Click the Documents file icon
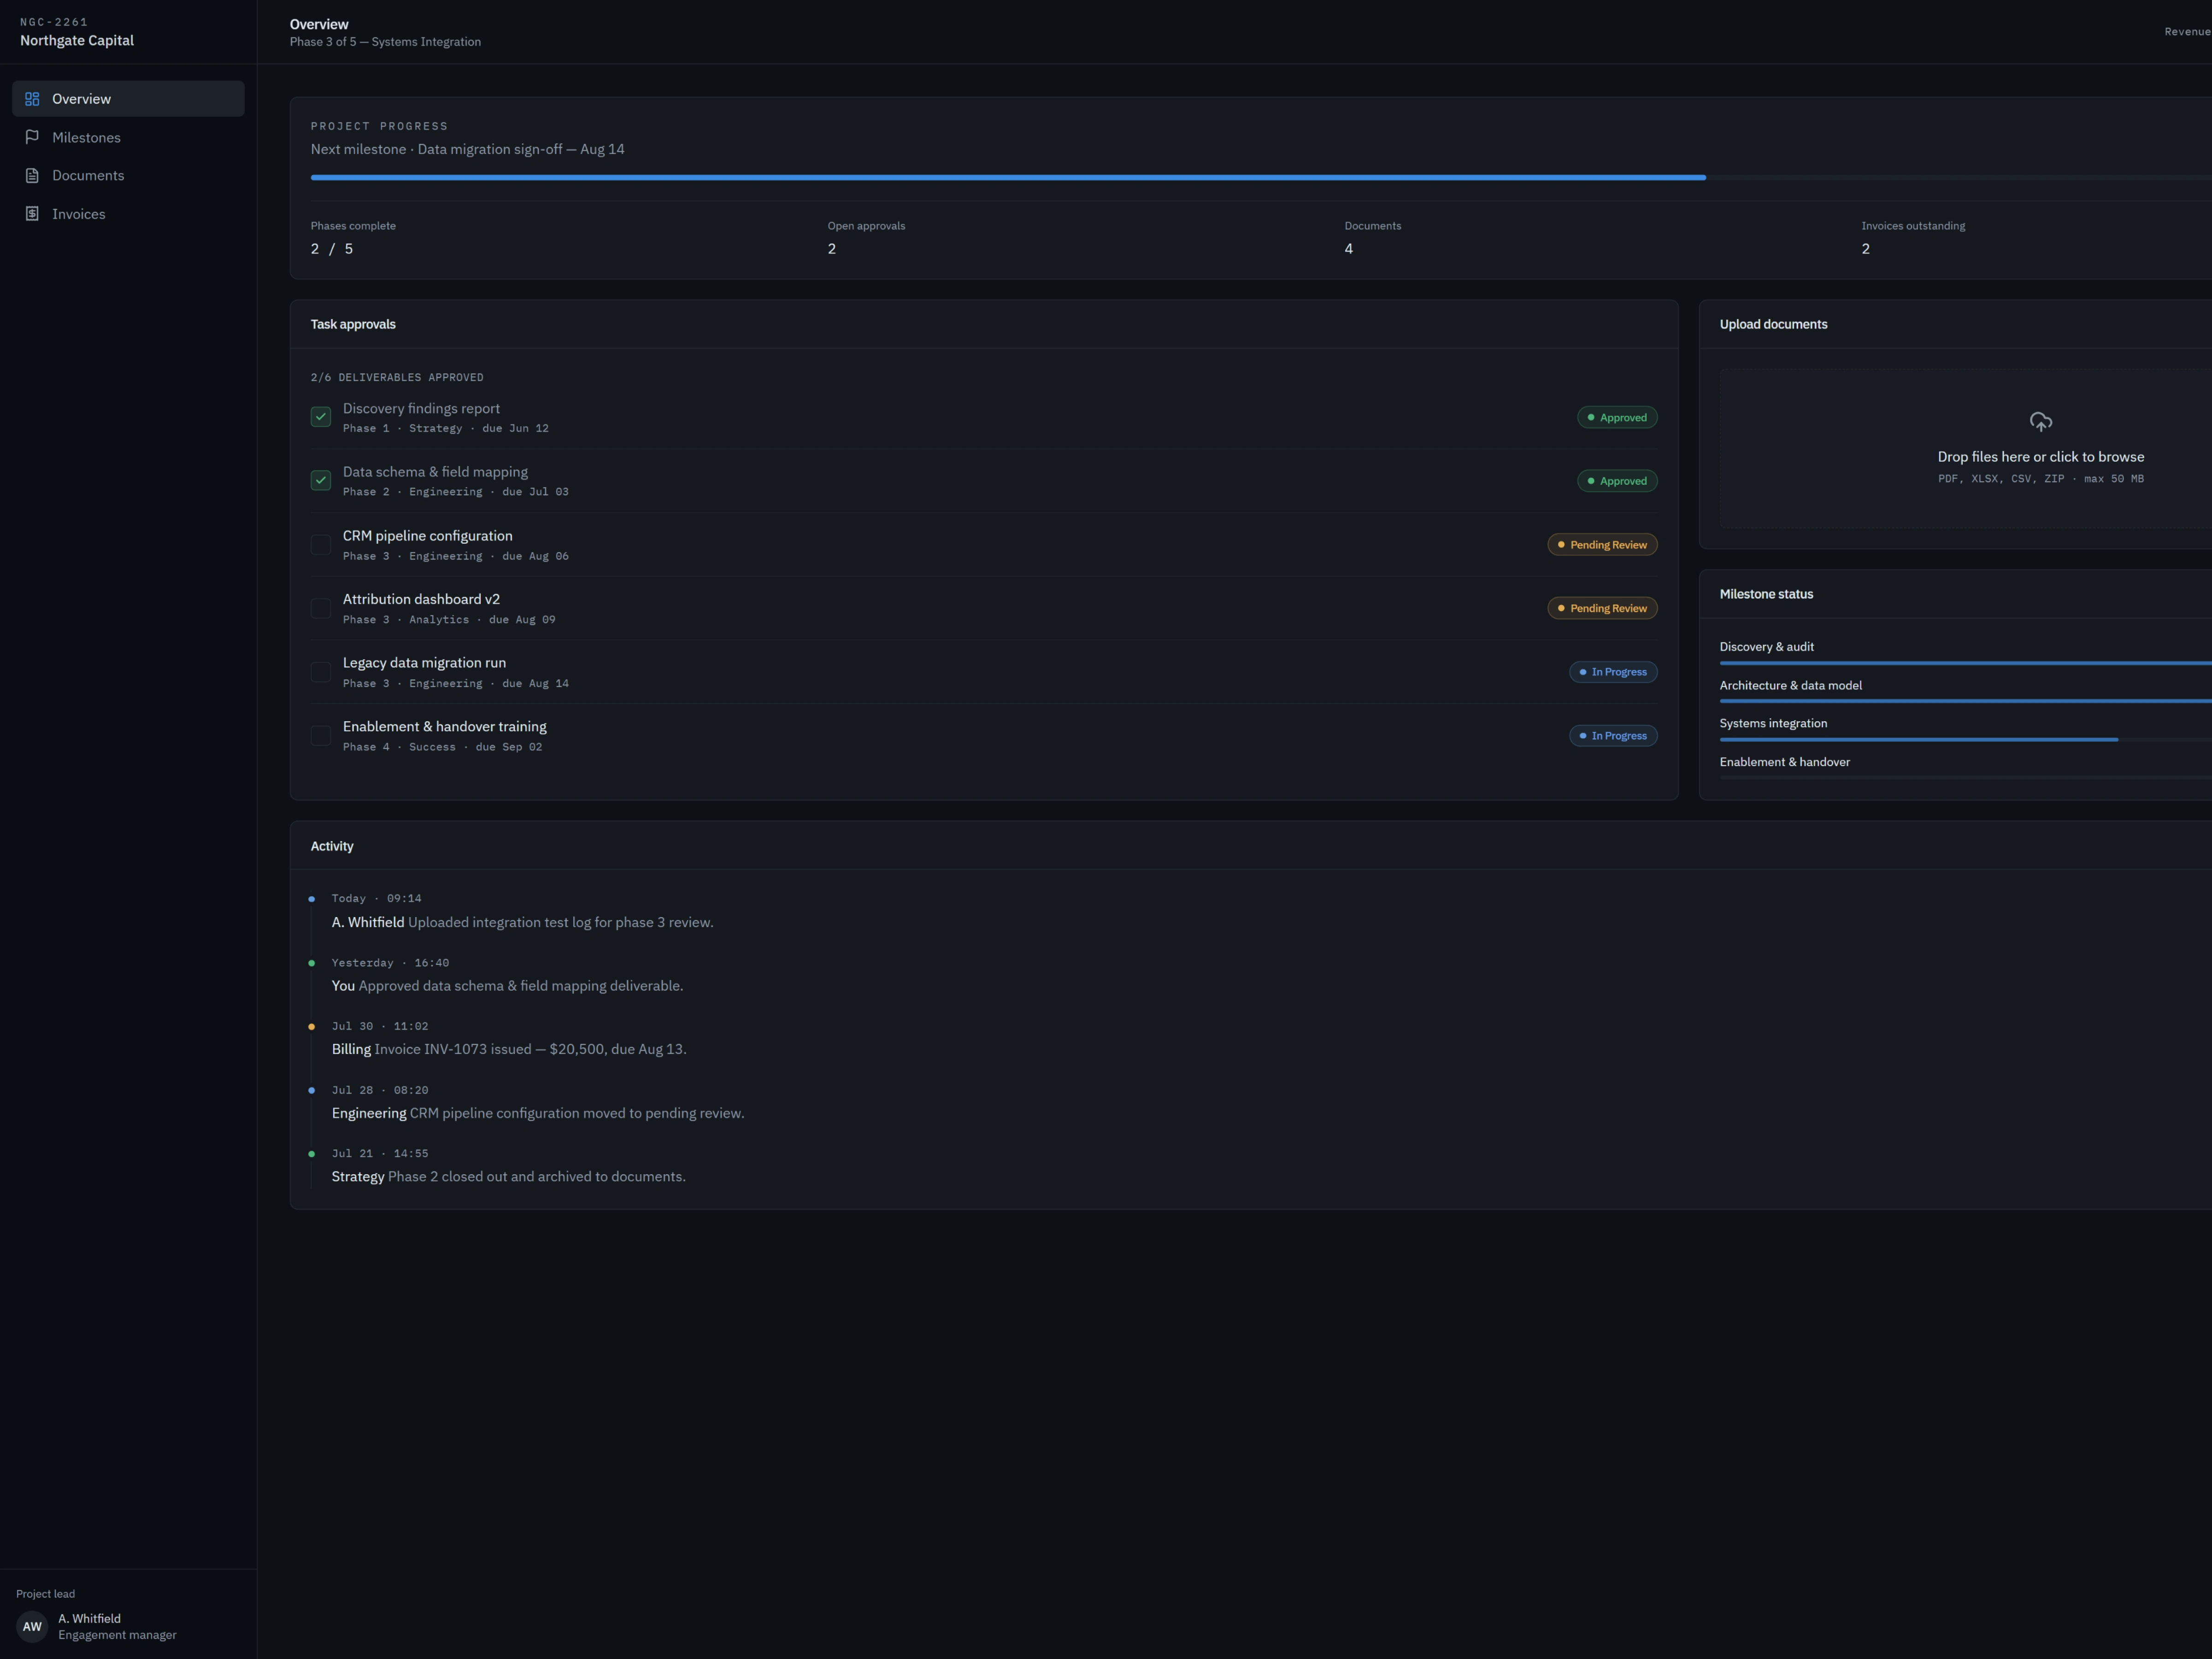The width and height of the screenshot is (2212, 1659). (x=32, y=175)
